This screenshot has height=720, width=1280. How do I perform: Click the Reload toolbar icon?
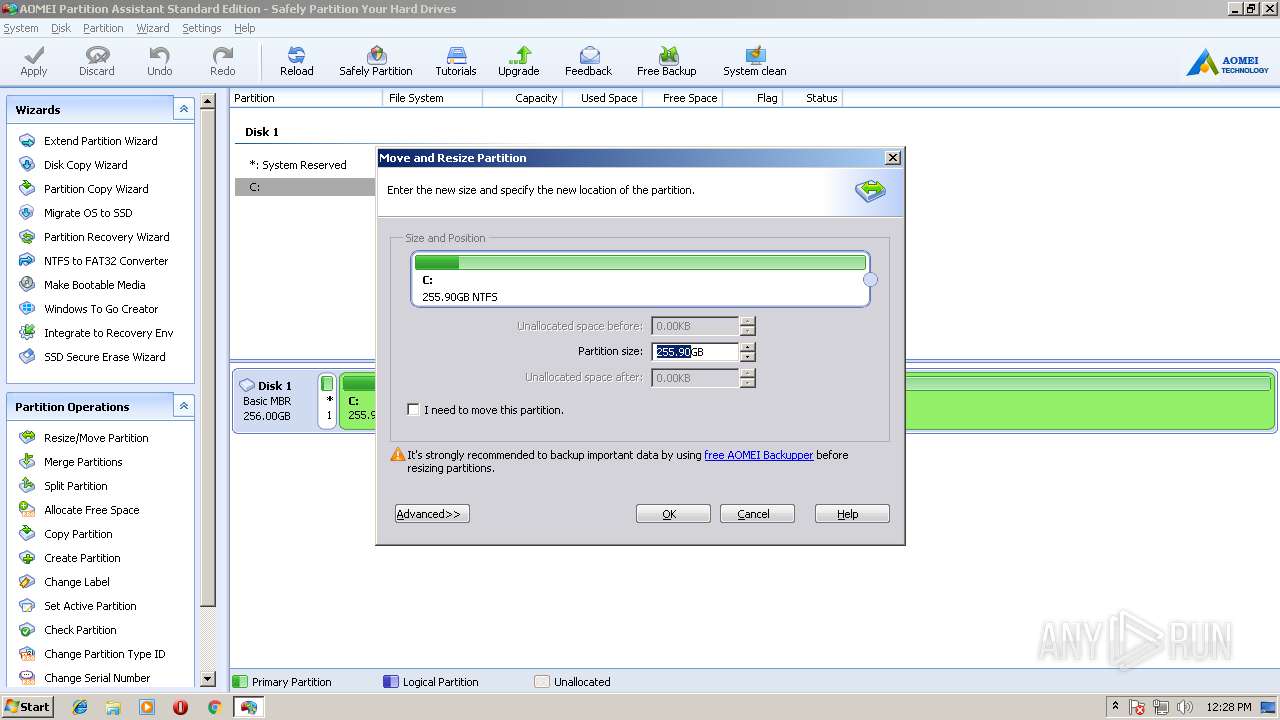pyautogui.click(x=297, y=61)
